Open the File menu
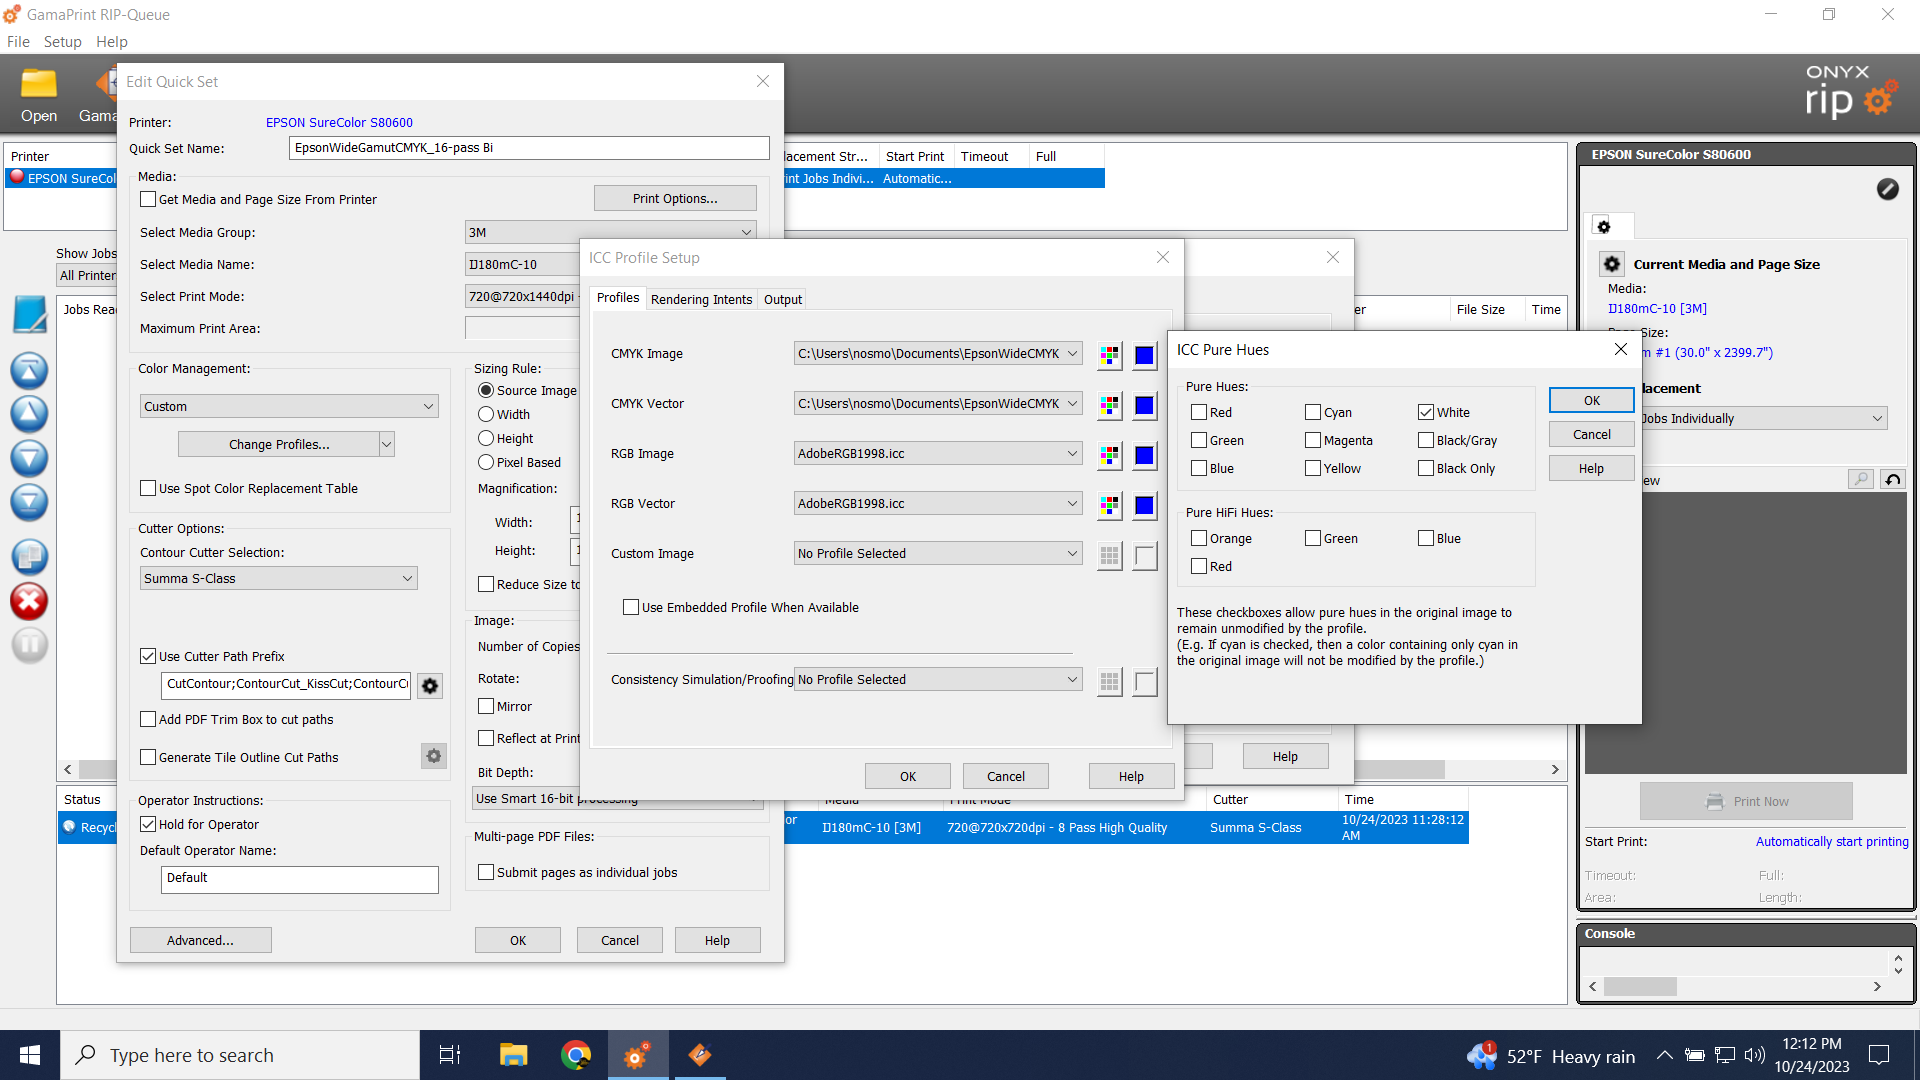 [18, 41]
